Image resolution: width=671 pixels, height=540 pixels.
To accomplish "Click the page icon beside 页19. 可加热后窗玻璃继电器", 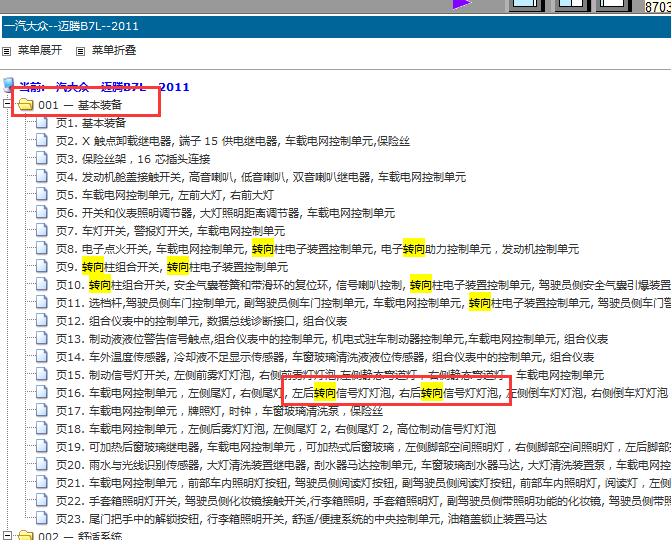I will click(x=42, y=446).
